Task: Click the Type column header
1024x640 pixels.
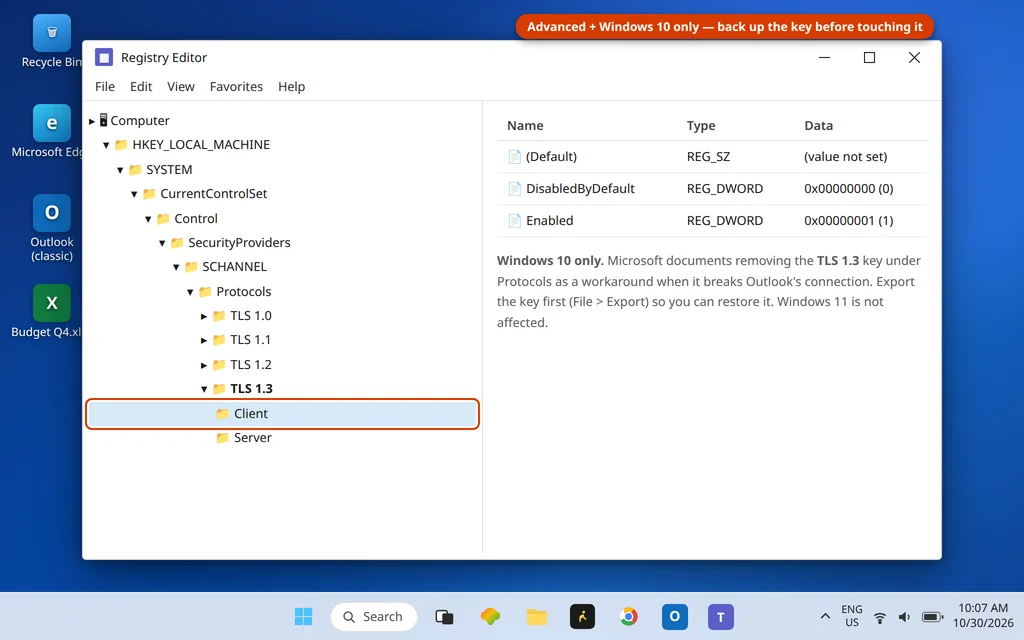Action: 701,125
